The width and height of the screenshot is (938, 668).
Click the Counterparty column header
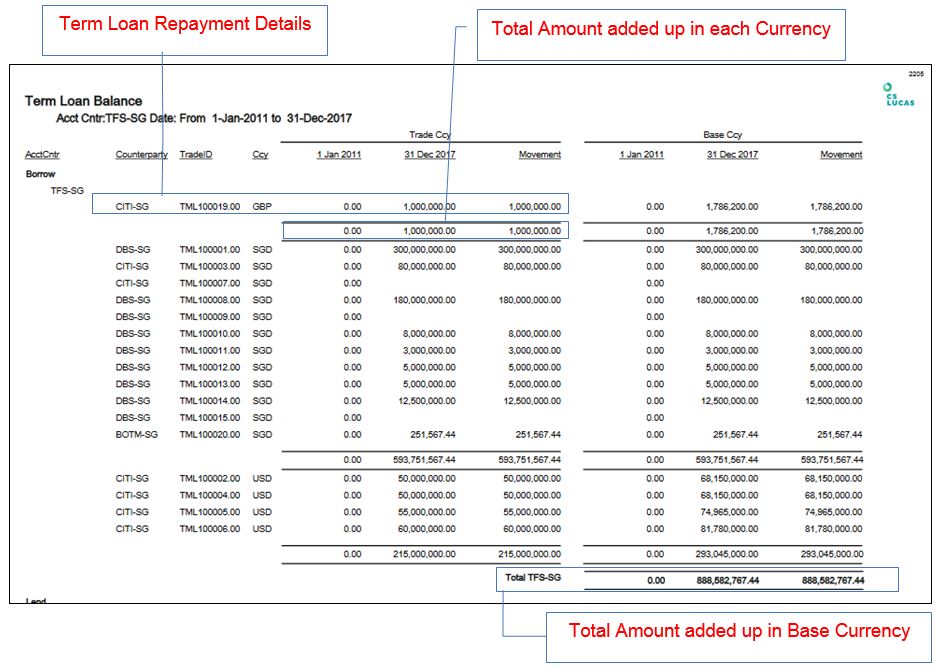[x=141, y=154]
